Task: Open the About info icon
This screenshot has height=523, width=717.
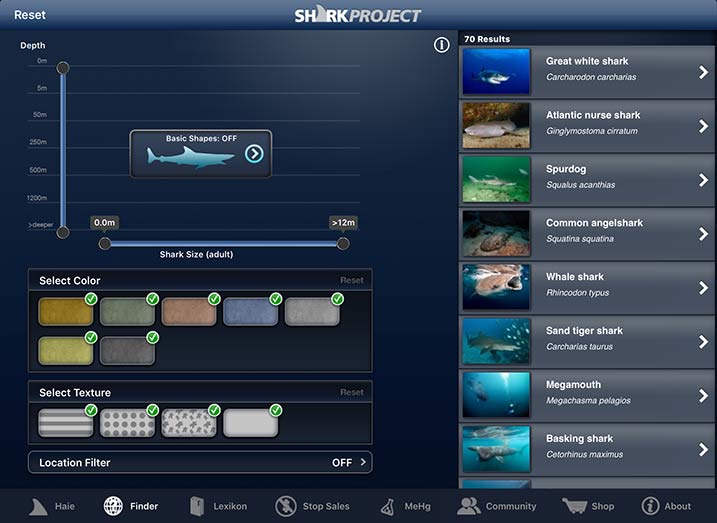Action: coord(651,506)
